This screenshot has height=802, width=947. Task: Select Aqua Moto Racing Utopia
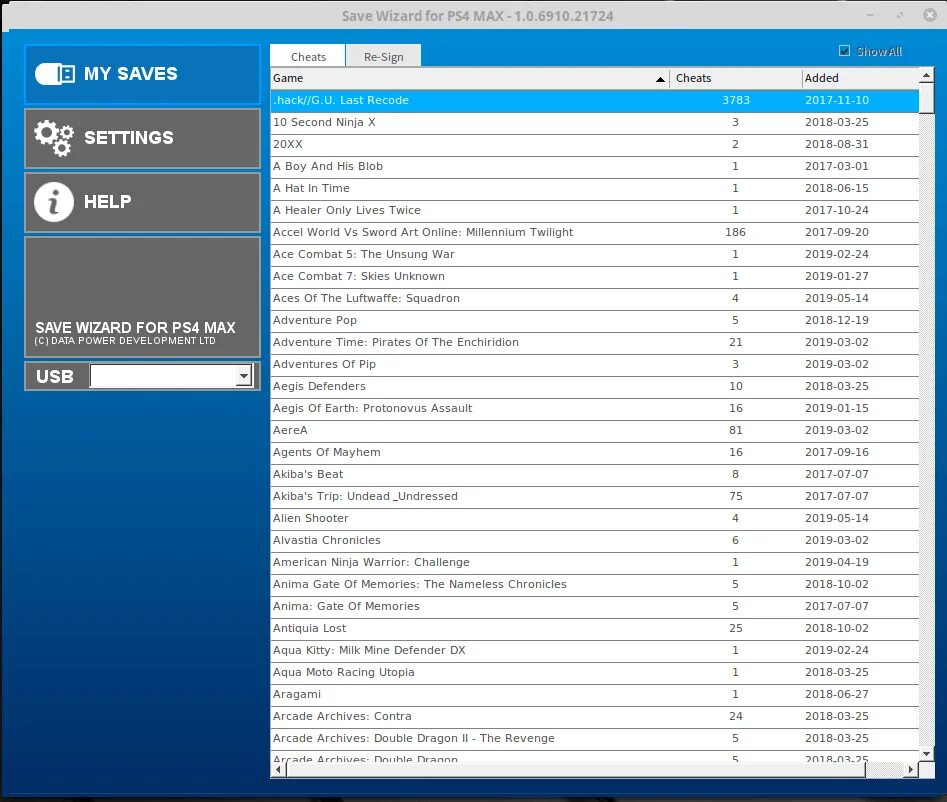pos(595,673)
